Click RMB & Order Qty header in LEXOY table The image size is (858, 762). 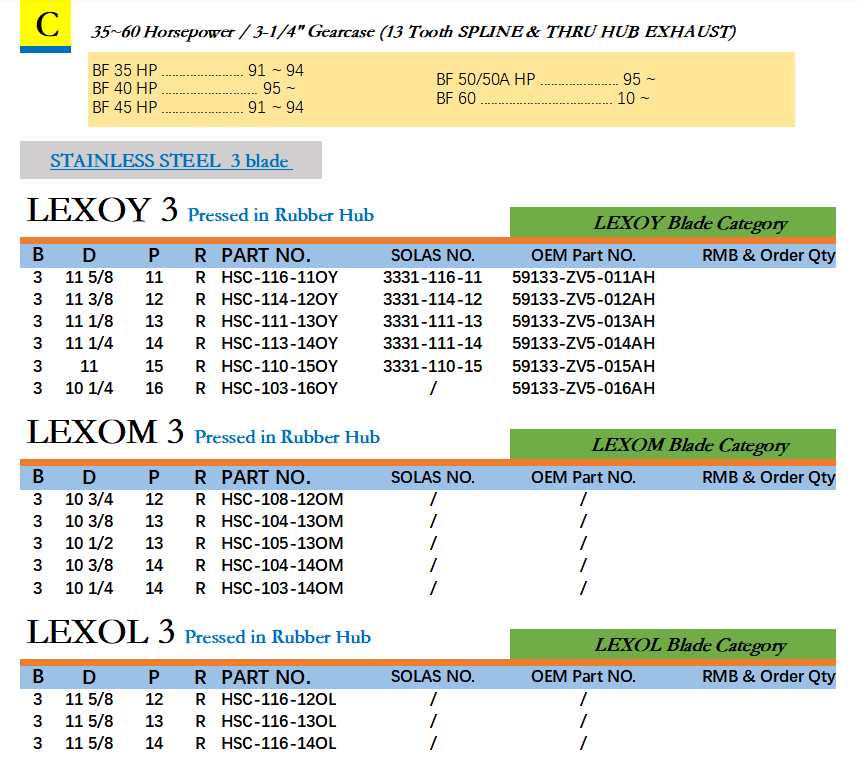[769, 255]
